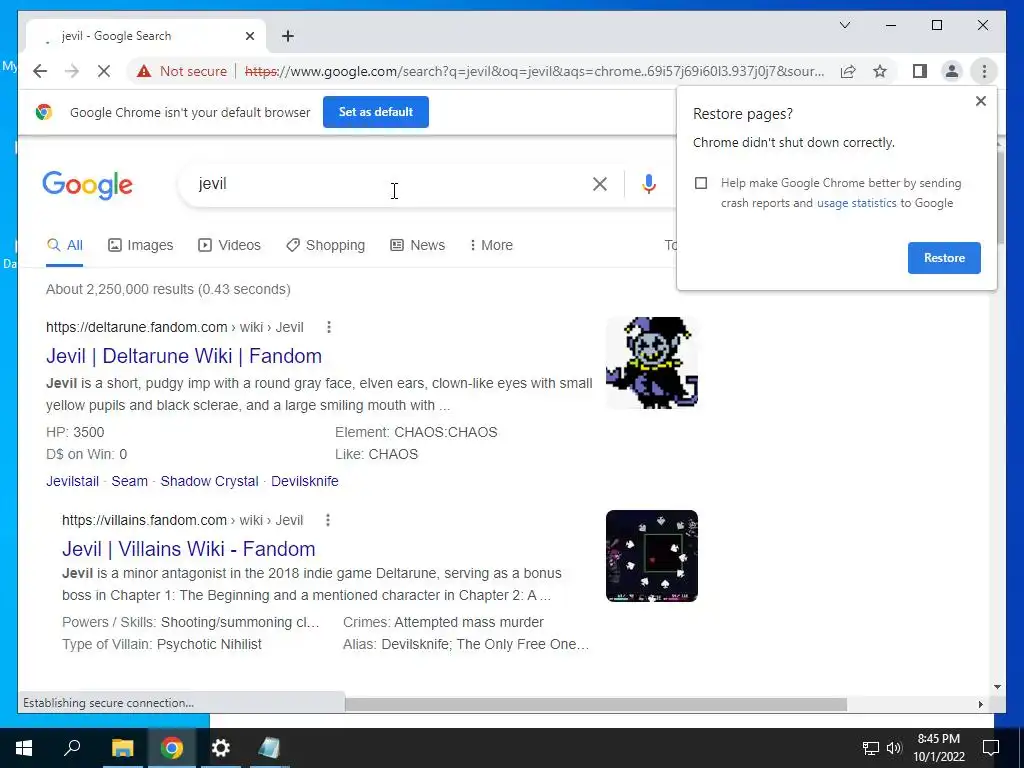Click the Jevil jester character thumbnail
1024x768 pixels.
[x=651, y=363]
